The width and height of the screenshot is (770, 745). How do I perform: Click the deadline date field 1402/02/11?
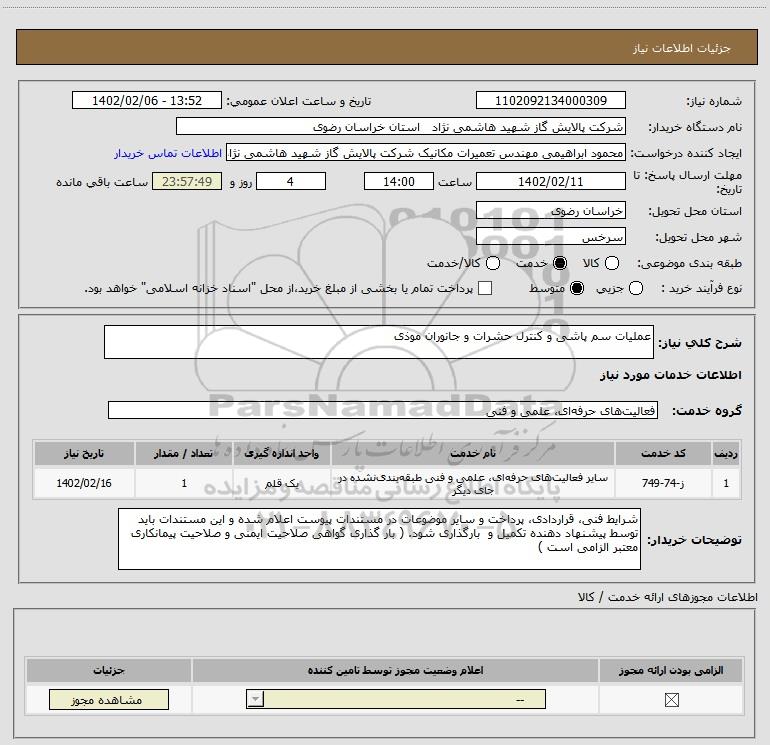550,182
